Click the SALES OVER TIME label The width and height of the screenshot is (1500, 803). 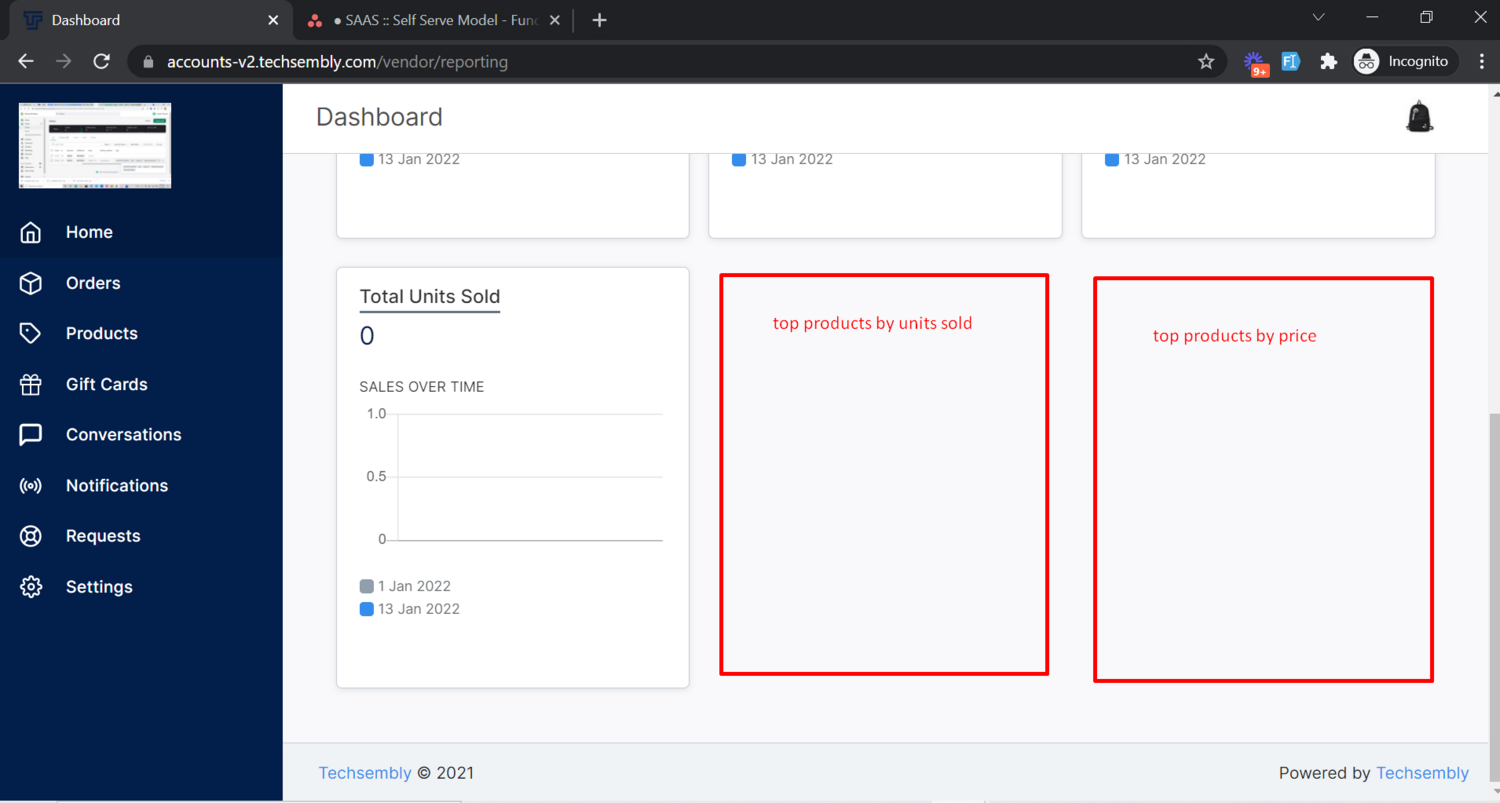[422, 387]
